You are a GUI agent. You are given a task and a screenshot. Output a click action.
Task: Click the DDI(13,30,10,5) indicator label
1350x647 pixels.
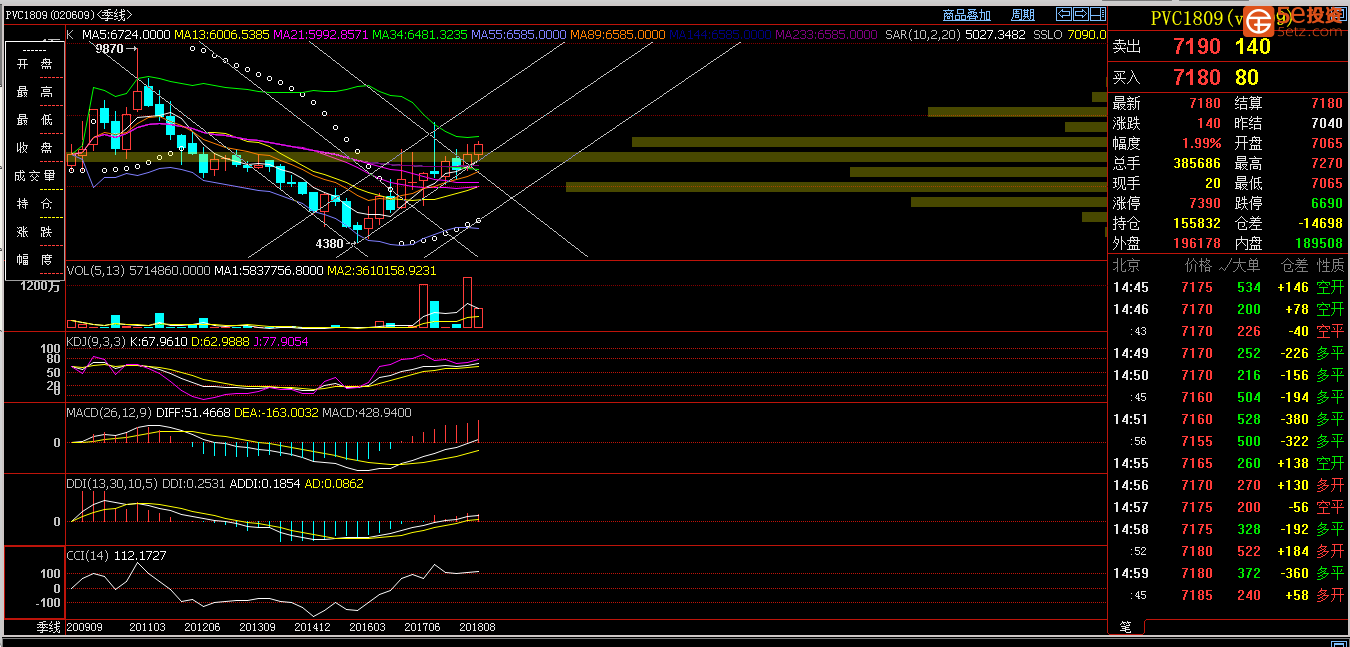click(x=112, y=483)
